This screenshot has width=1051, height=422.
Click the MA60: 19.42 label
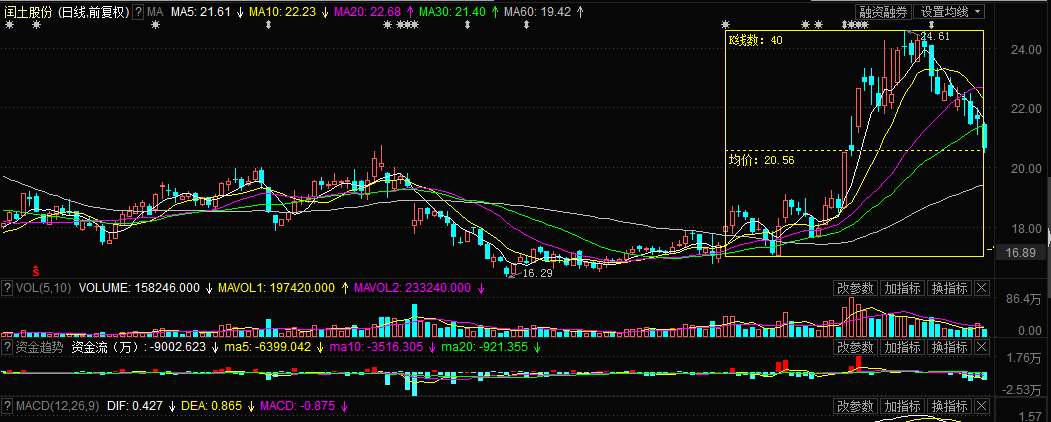[537, 12]
